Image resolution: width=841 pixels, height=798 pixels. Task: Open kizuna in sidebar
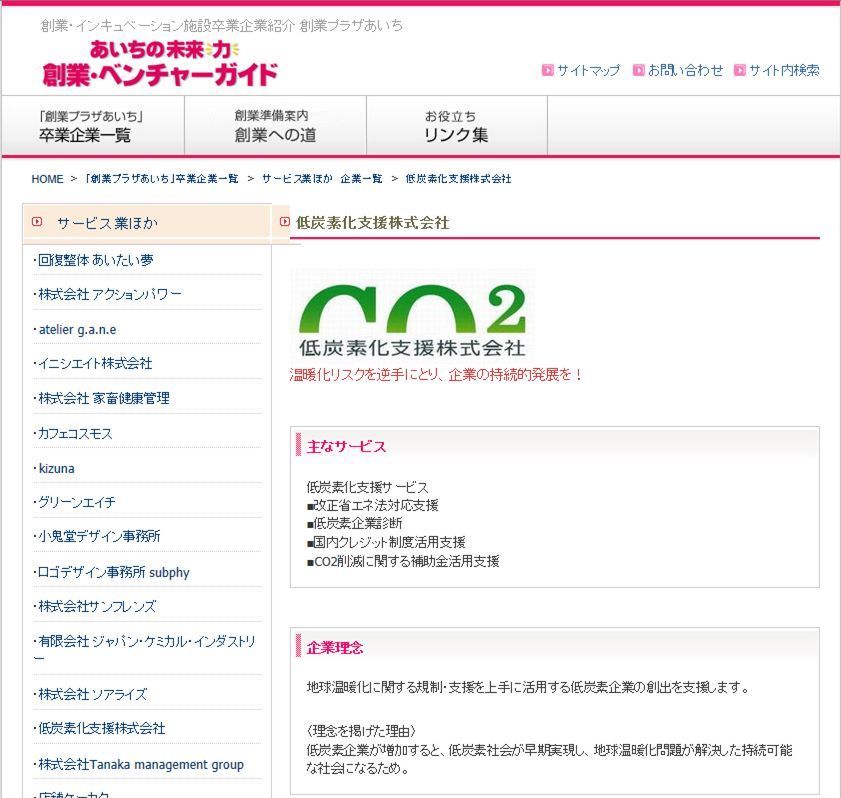click(56, 468)
